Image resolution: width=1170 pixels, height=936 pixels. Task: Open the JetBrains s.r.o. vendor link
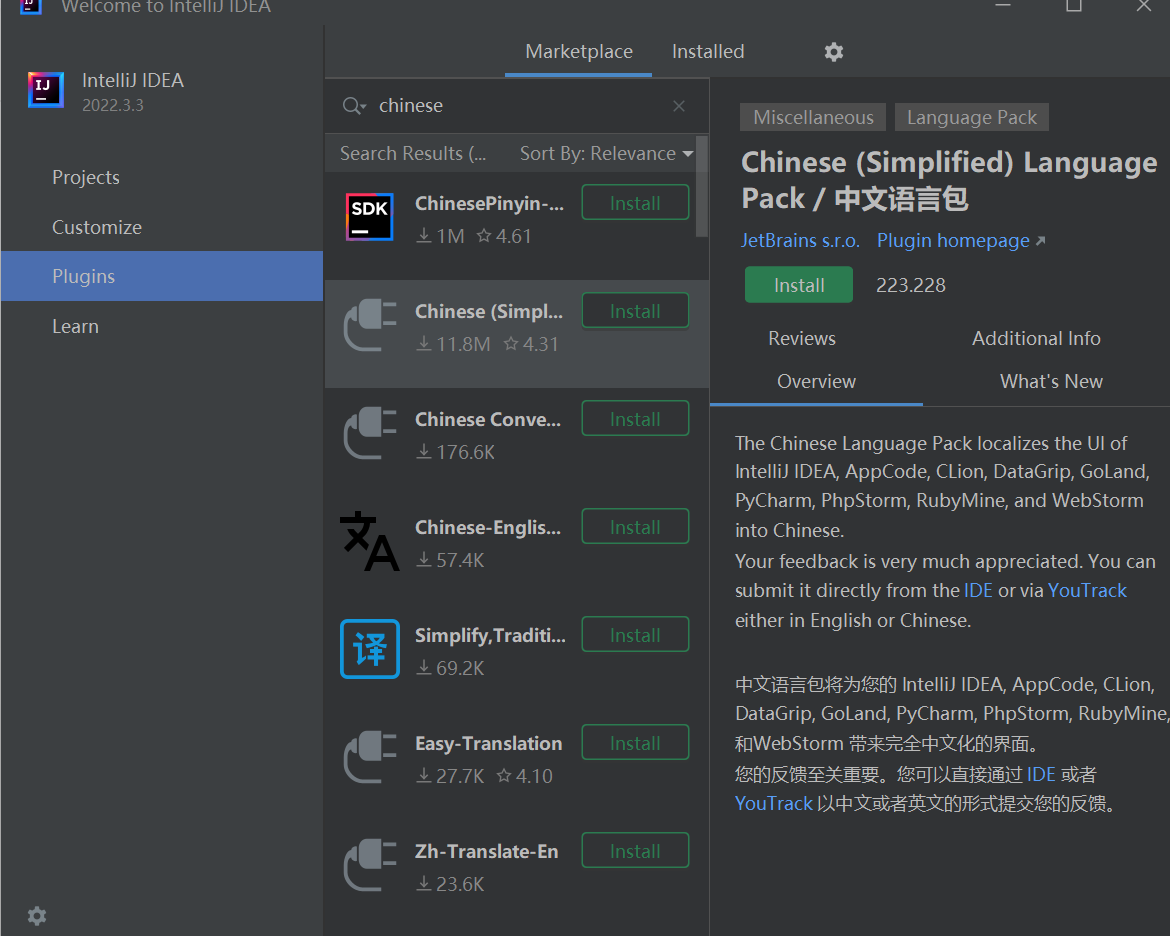click(800, 240)
